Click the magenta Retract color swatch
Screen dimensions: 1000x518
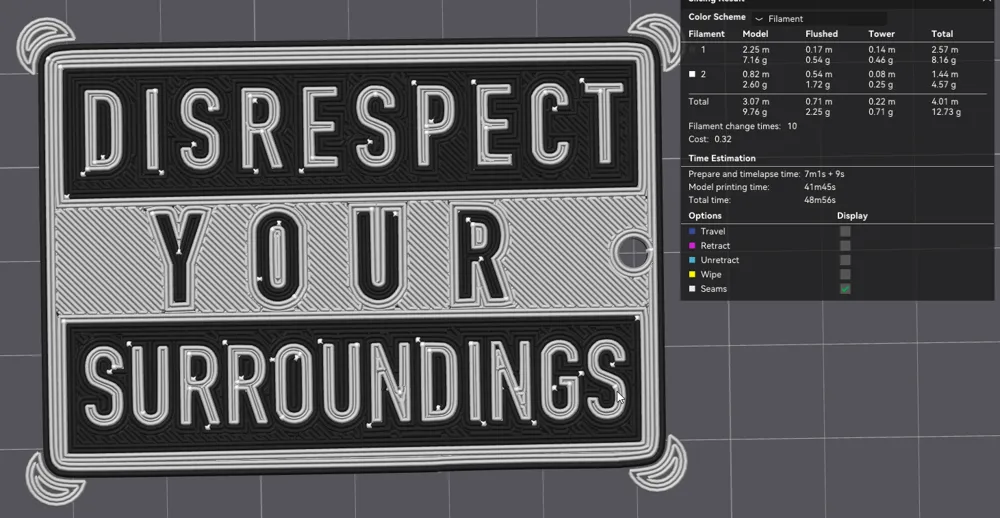(692, 246)
